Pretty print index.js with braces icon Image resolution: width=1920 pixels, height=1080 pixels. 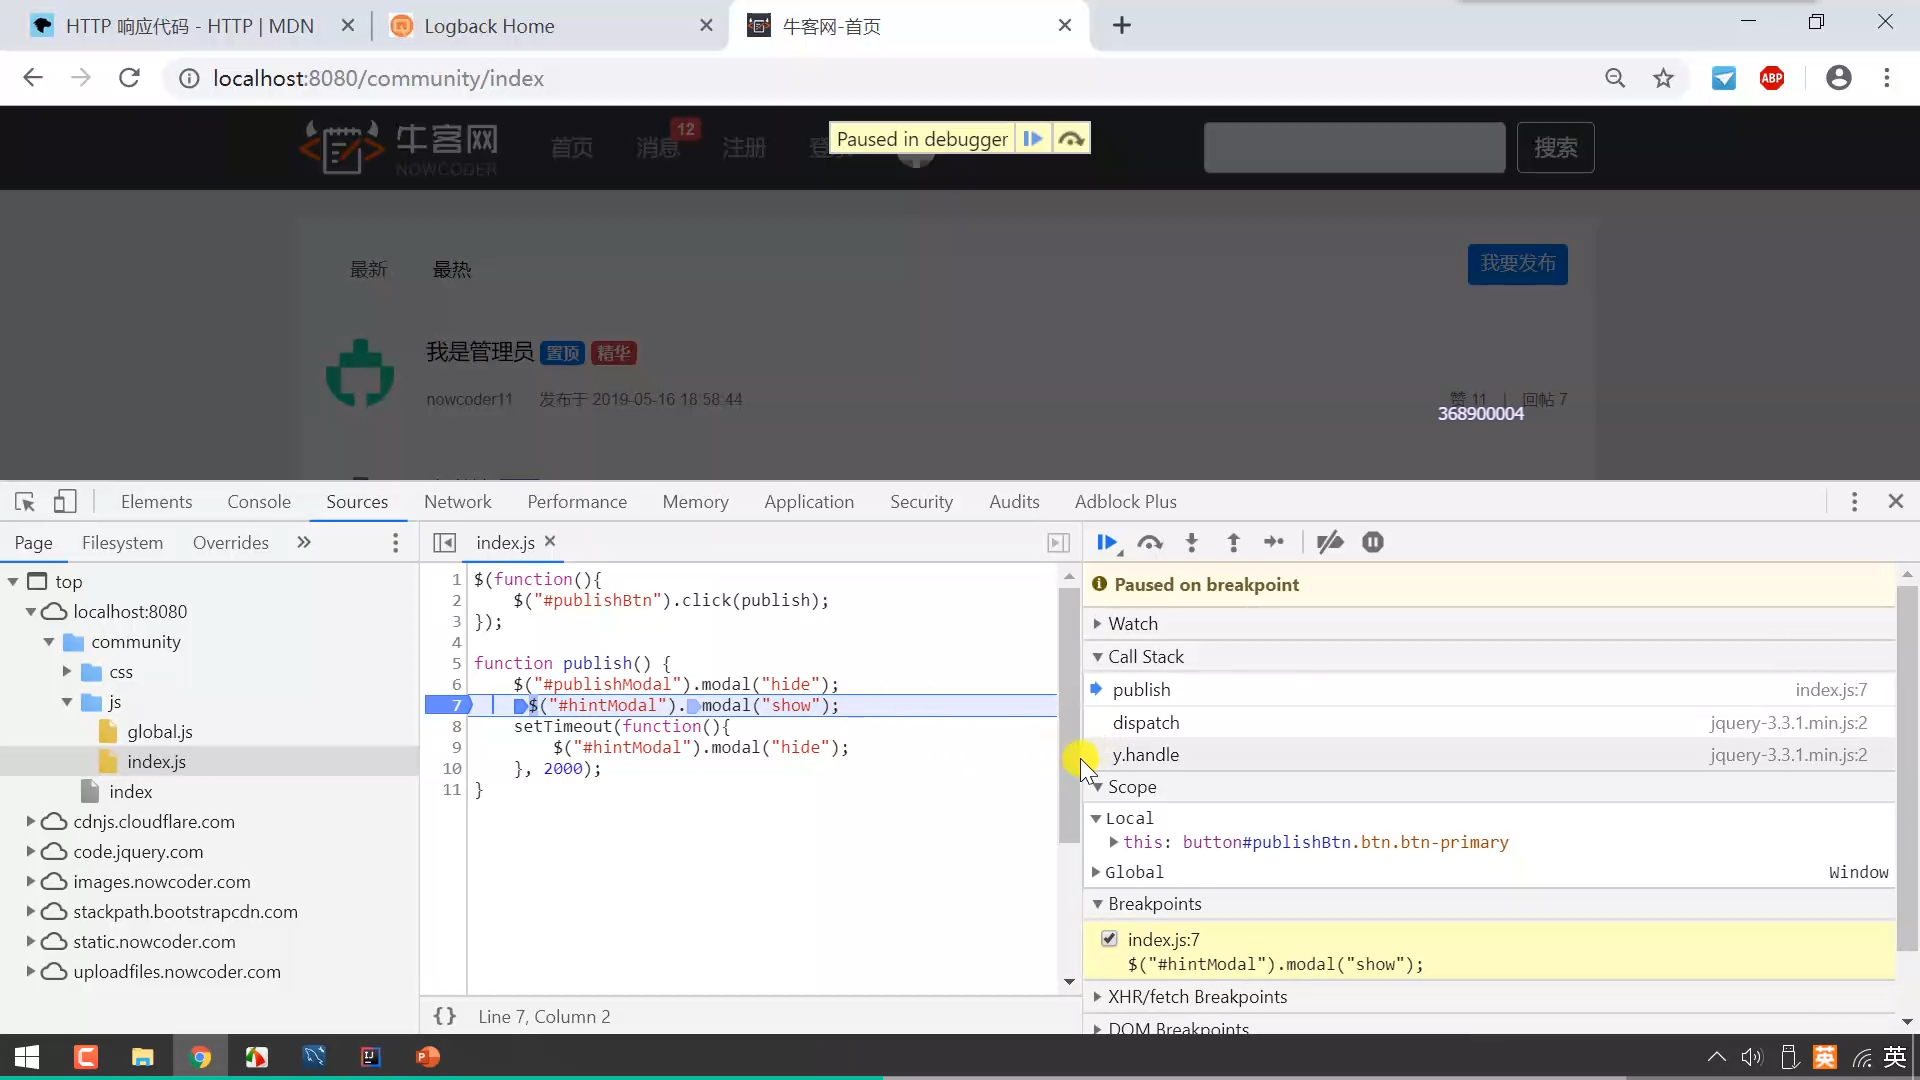point(445,1016)
